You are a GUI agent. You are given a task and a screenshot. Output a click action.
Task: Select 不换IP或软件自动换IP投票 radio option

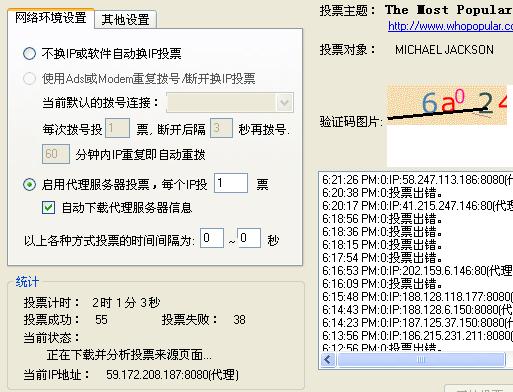tap(29, 53)
